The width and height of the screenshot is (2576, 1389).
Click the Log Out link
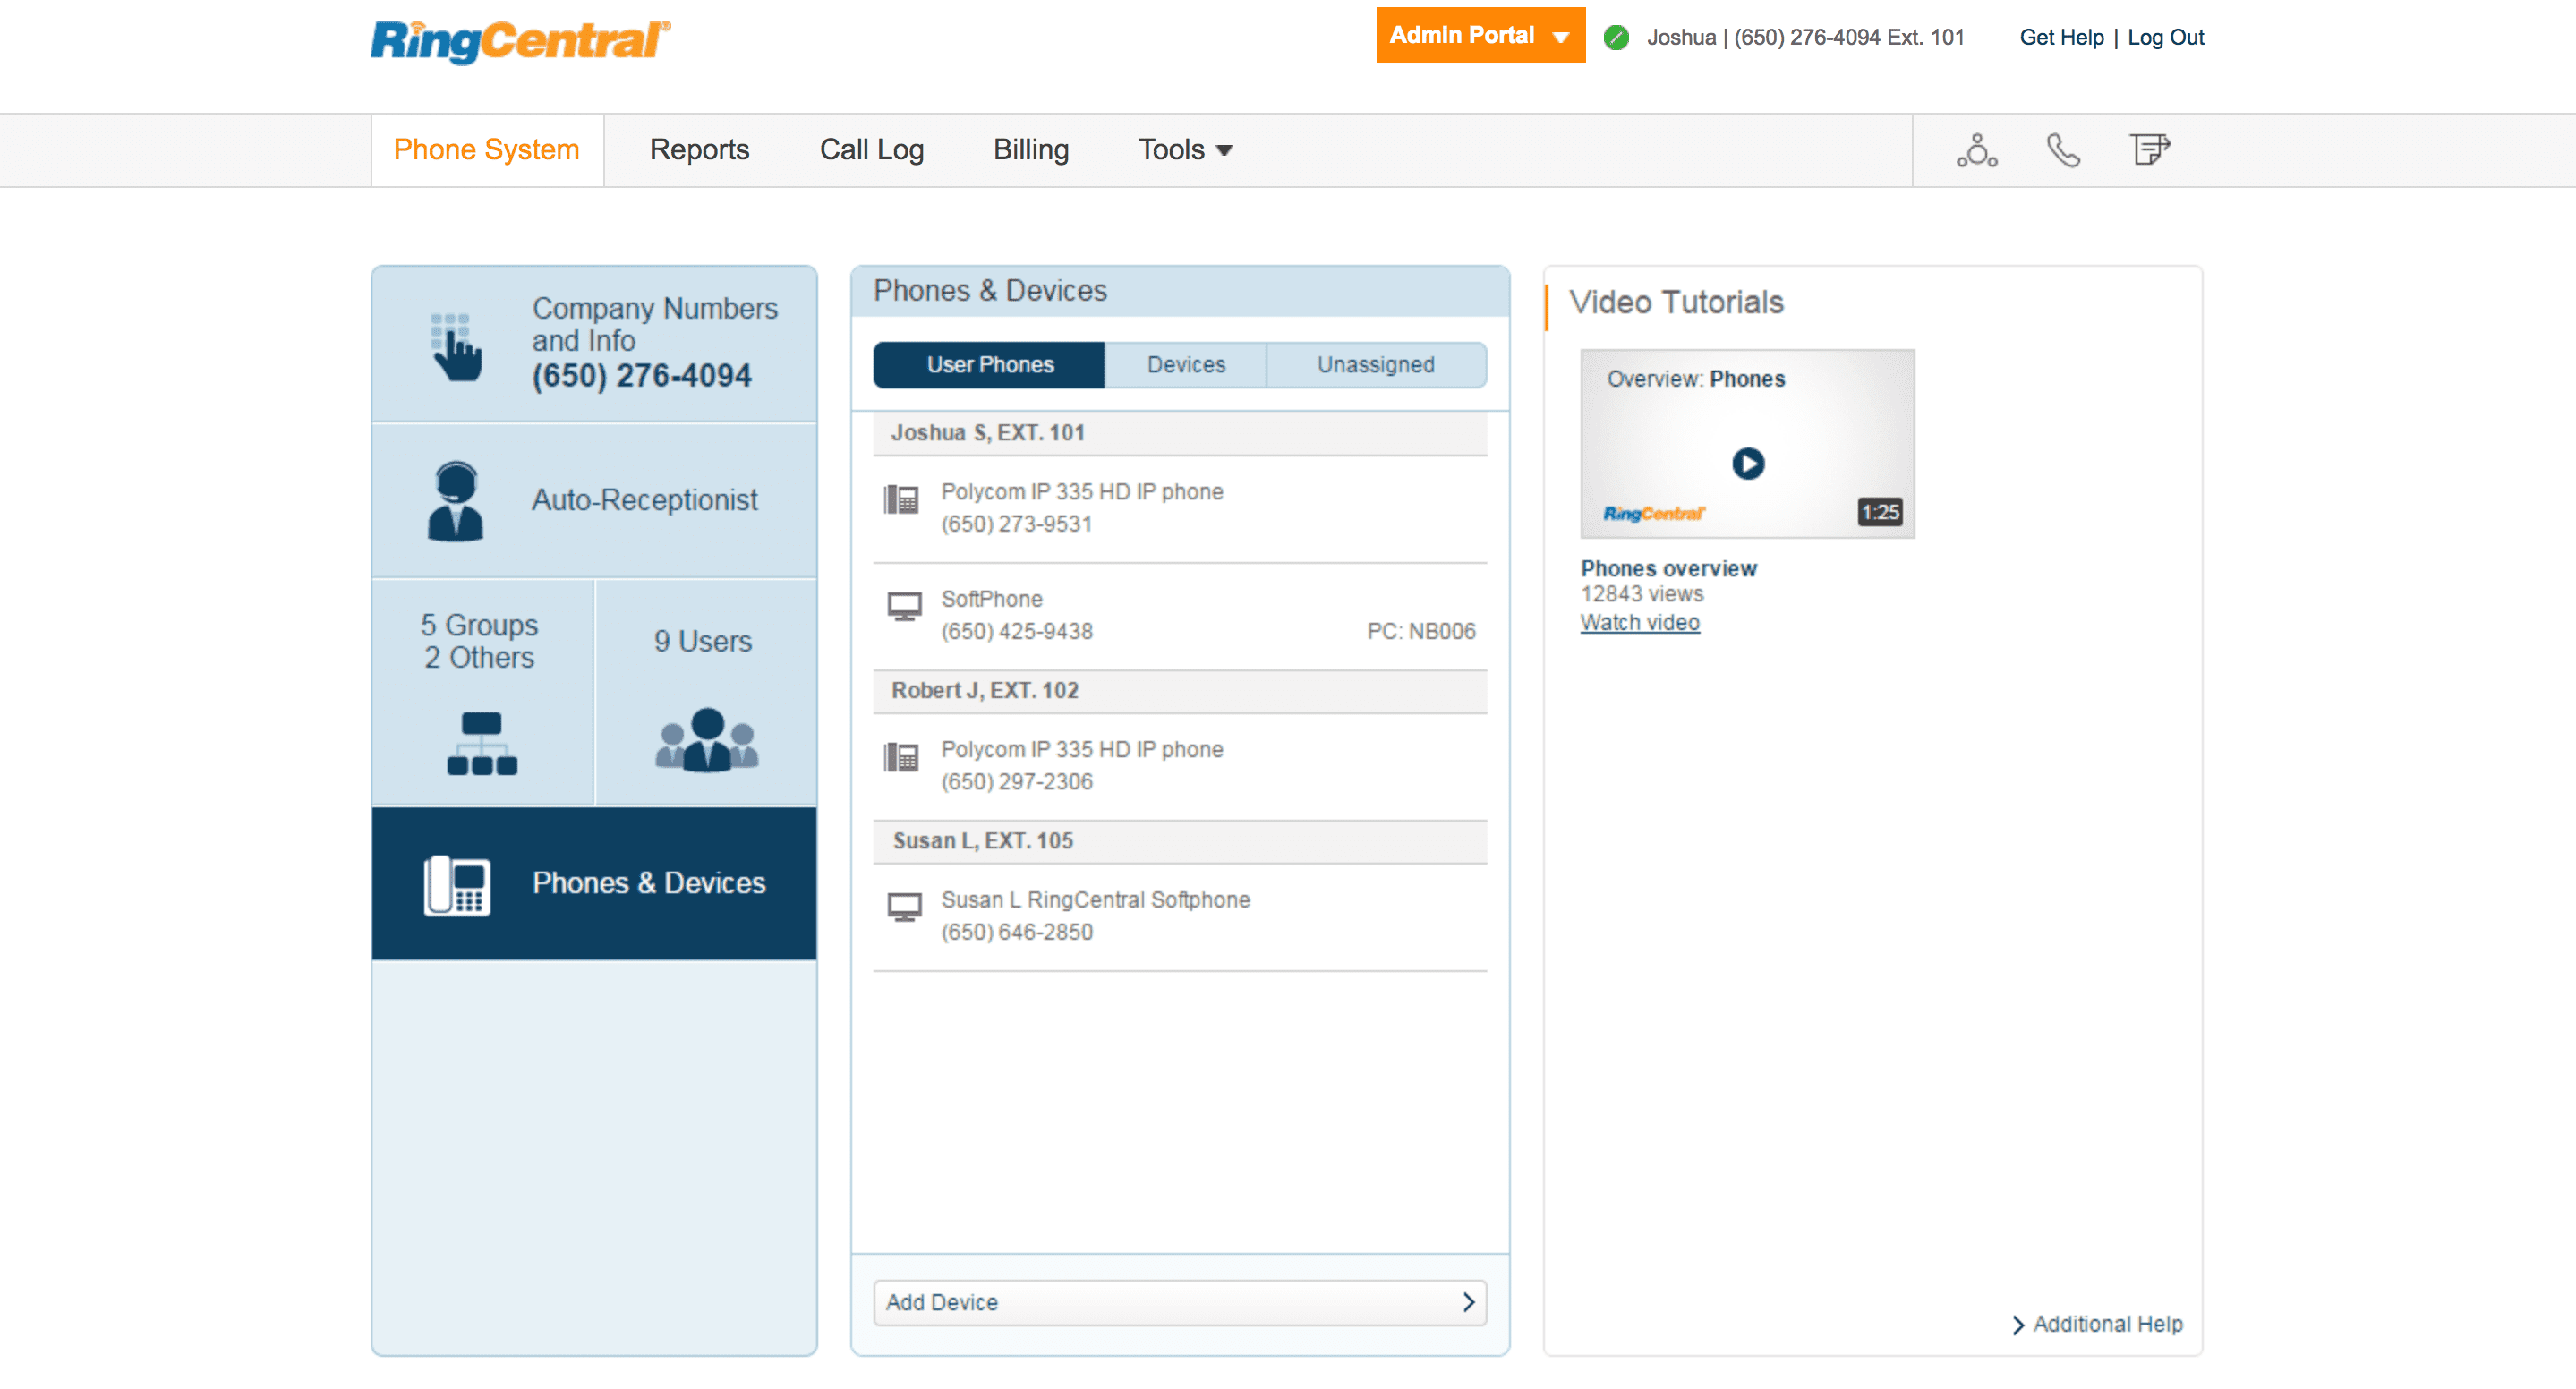(2164, 38)
